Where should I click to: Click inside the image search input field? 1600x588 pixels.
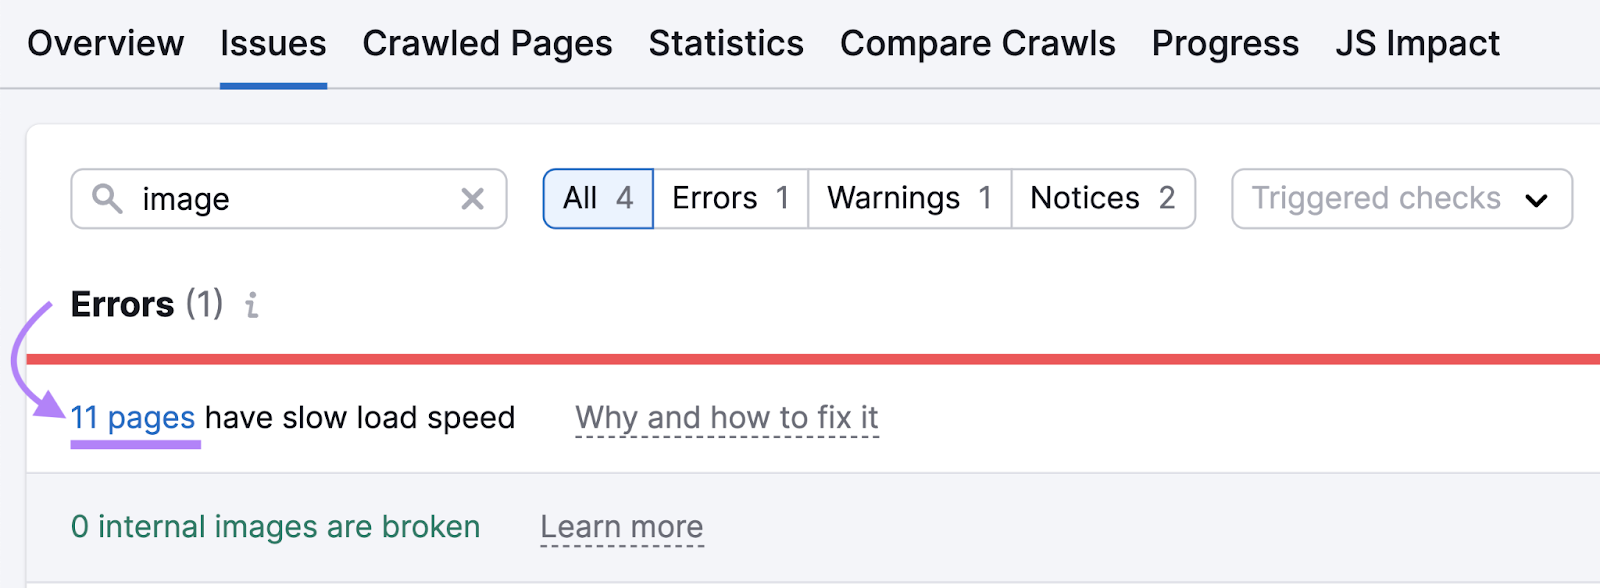[280, 198]
